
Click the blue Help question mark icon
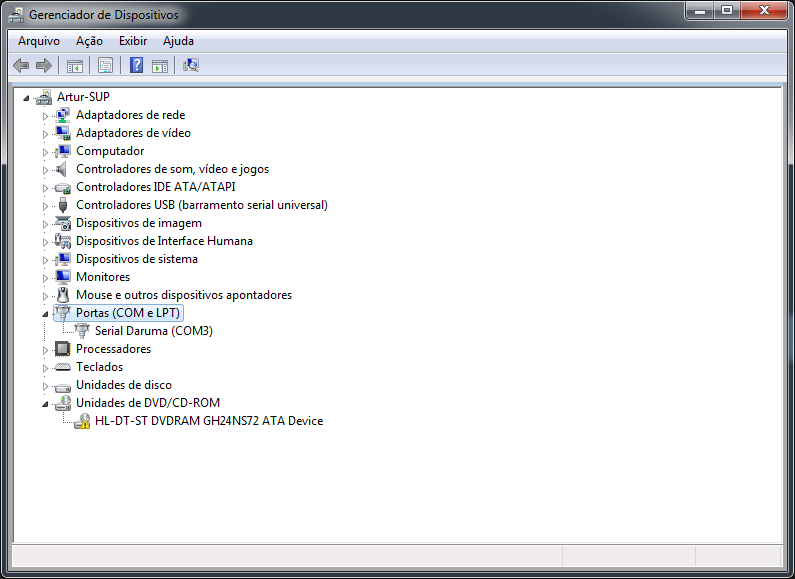pos(136,65)
